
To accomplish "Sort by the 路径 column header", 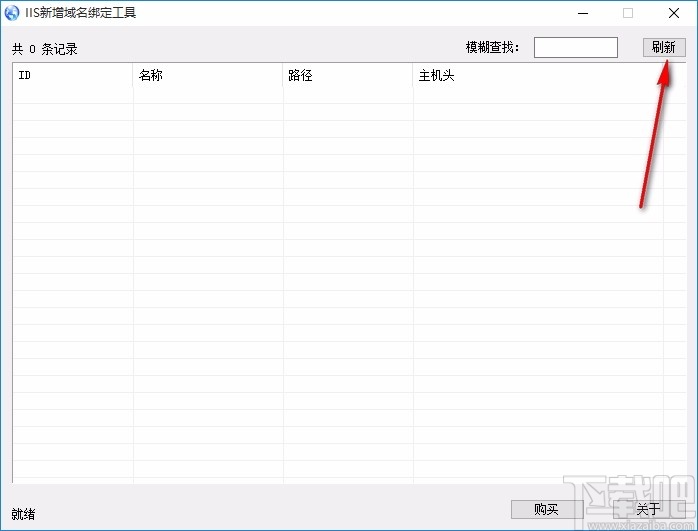I will click(348, 75).
